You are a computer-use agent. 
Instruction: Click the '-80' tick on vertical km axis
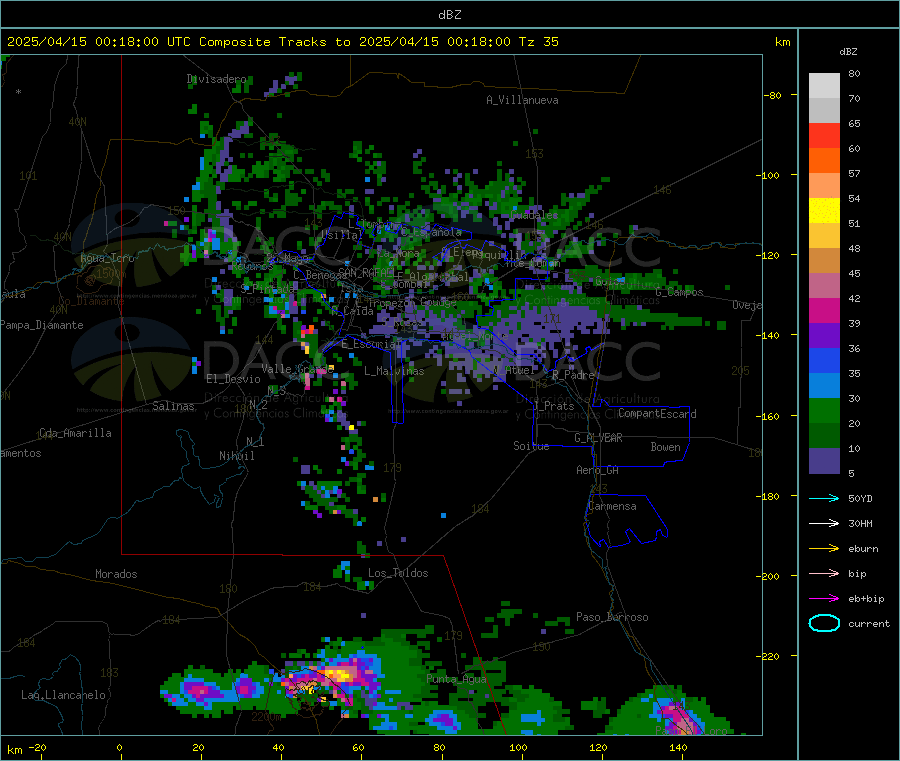pyautogui.click(x=773, y=95)
